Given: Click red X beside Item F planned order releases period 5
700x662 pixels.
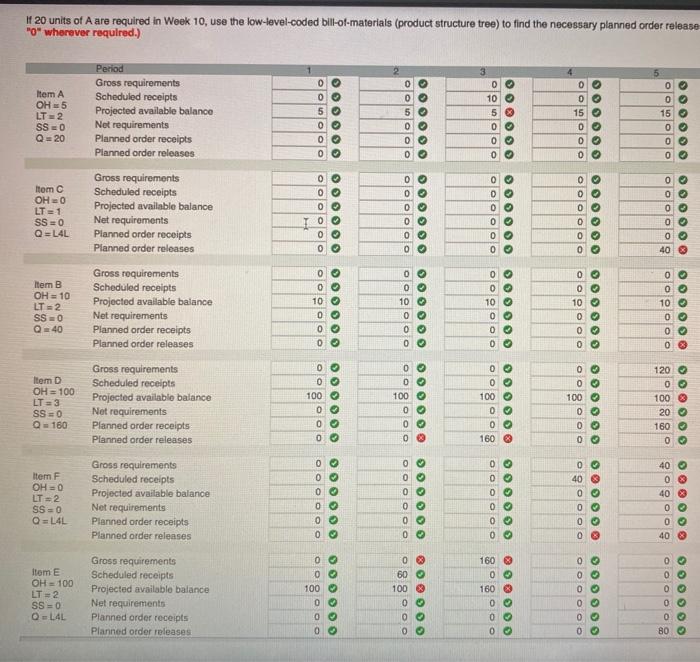Looking at the screenshot, I should (x=682, y=535).
